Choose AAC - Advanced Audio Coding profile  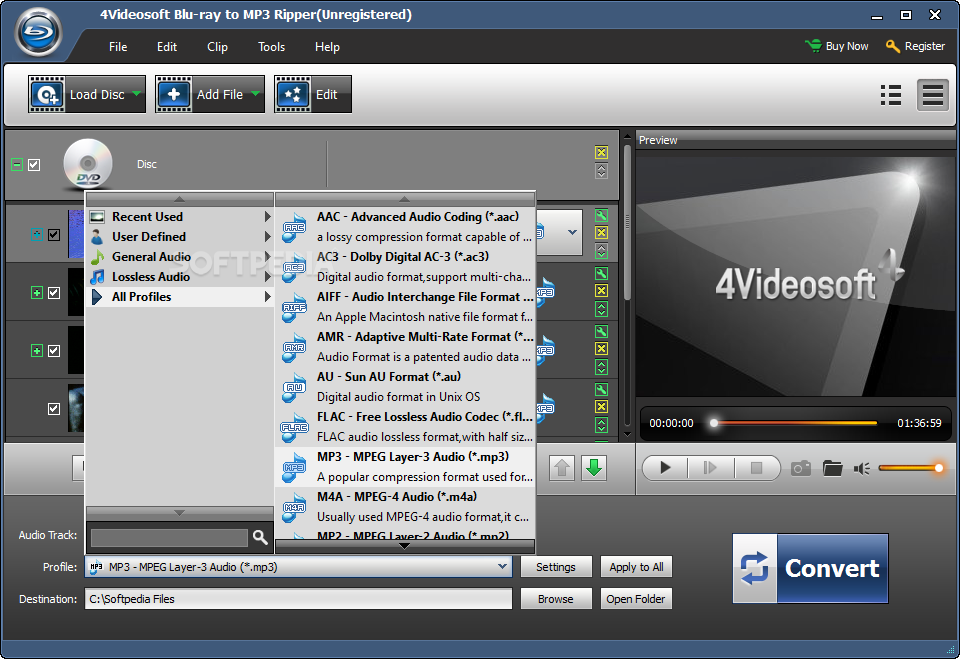click(405, 227)
